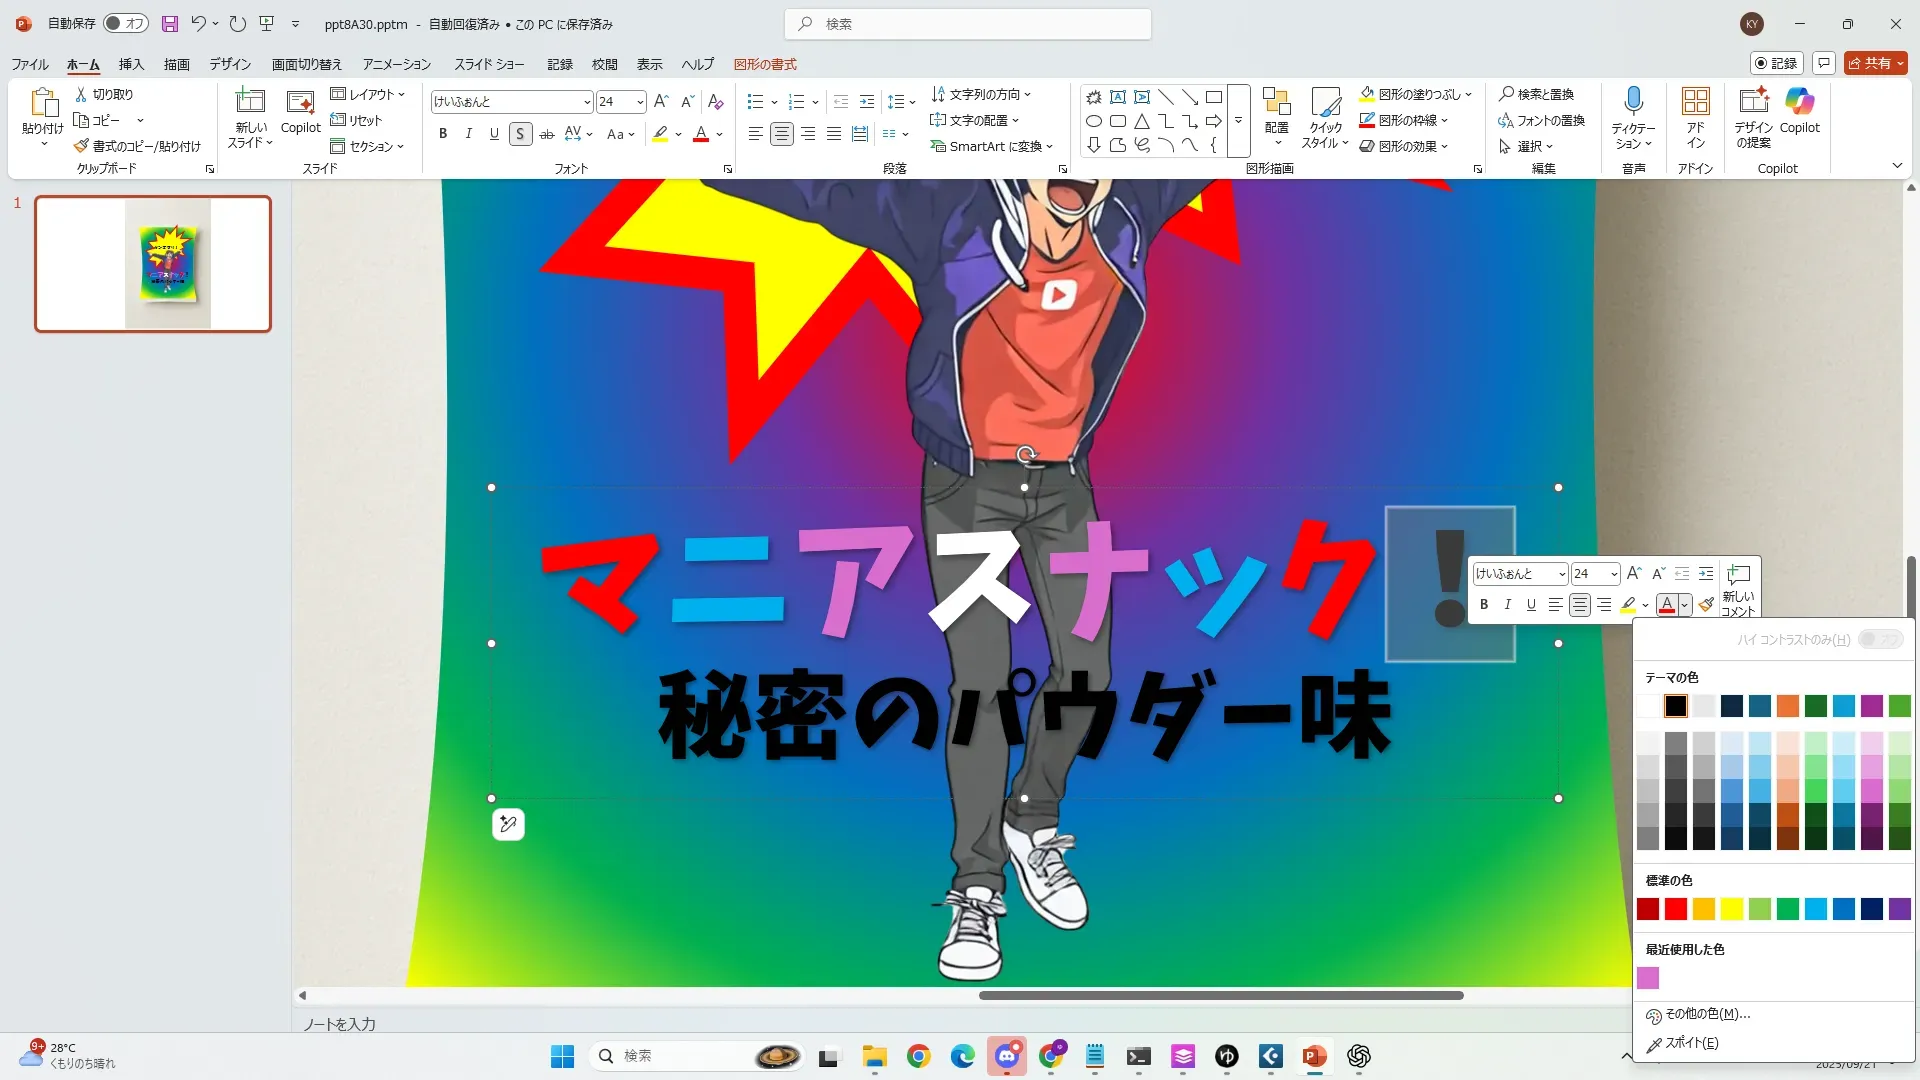Screen dimensions: 1920x1080
Task: Click the Format Painter brush icon
Action: click(x=82, y=146)
